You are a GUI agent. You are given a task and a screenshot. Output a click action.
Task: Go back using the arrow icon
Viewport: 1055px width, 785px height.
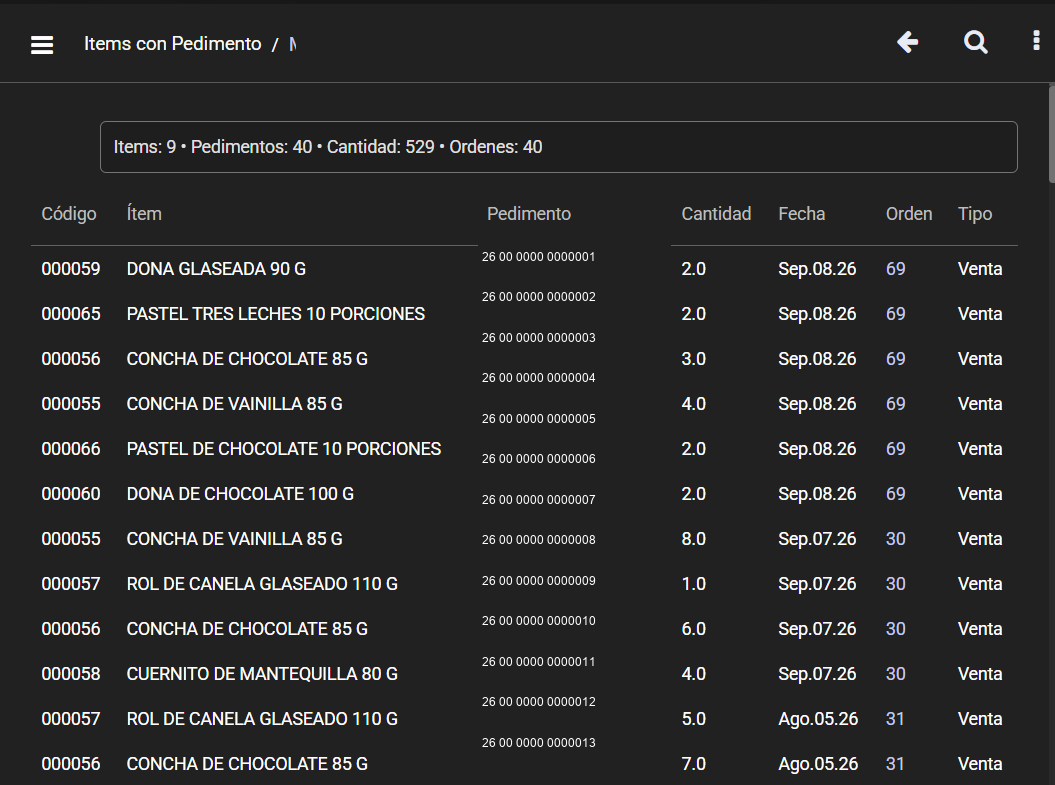[x=908, y=42]
